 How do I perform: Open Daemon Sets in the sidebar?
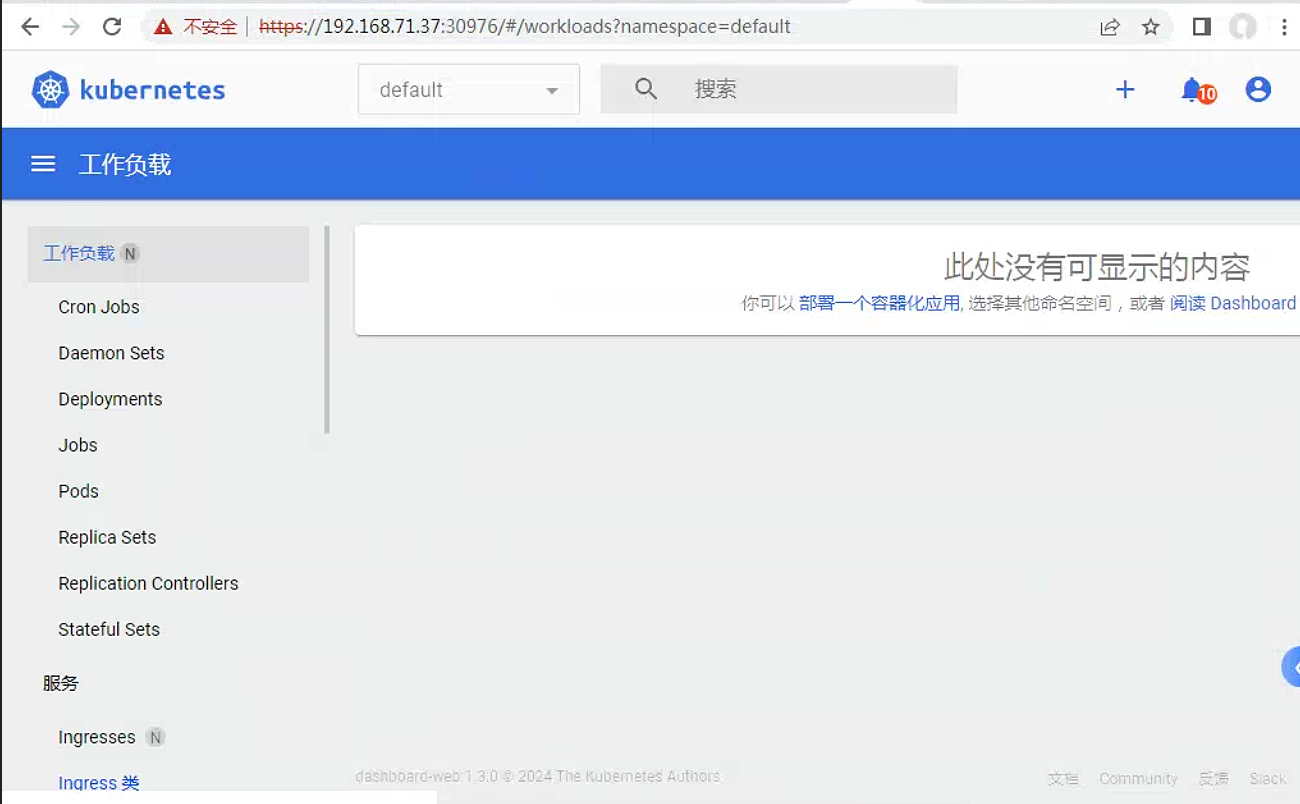tap(111, 353)
